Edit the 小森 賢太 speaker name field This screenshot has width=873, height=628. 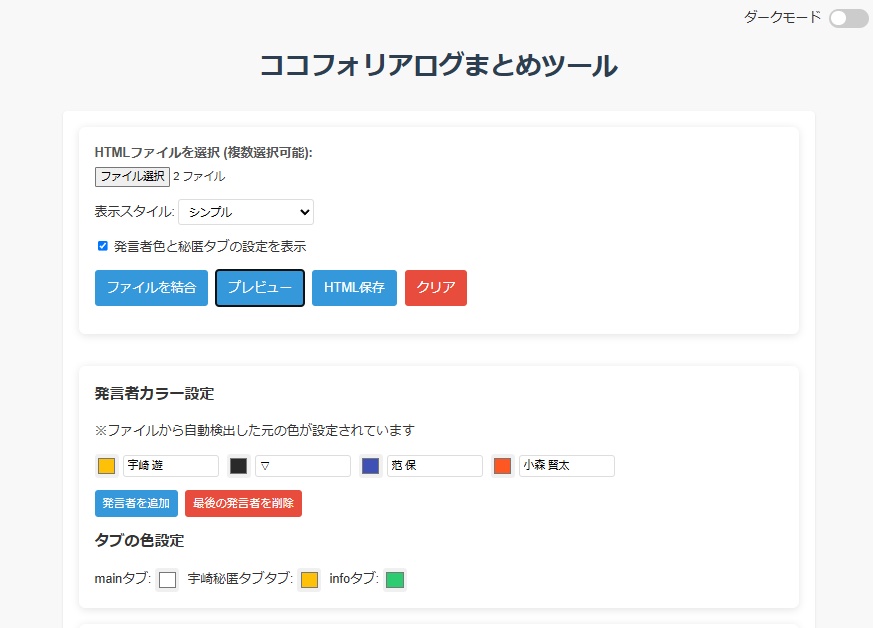[565, 465]
